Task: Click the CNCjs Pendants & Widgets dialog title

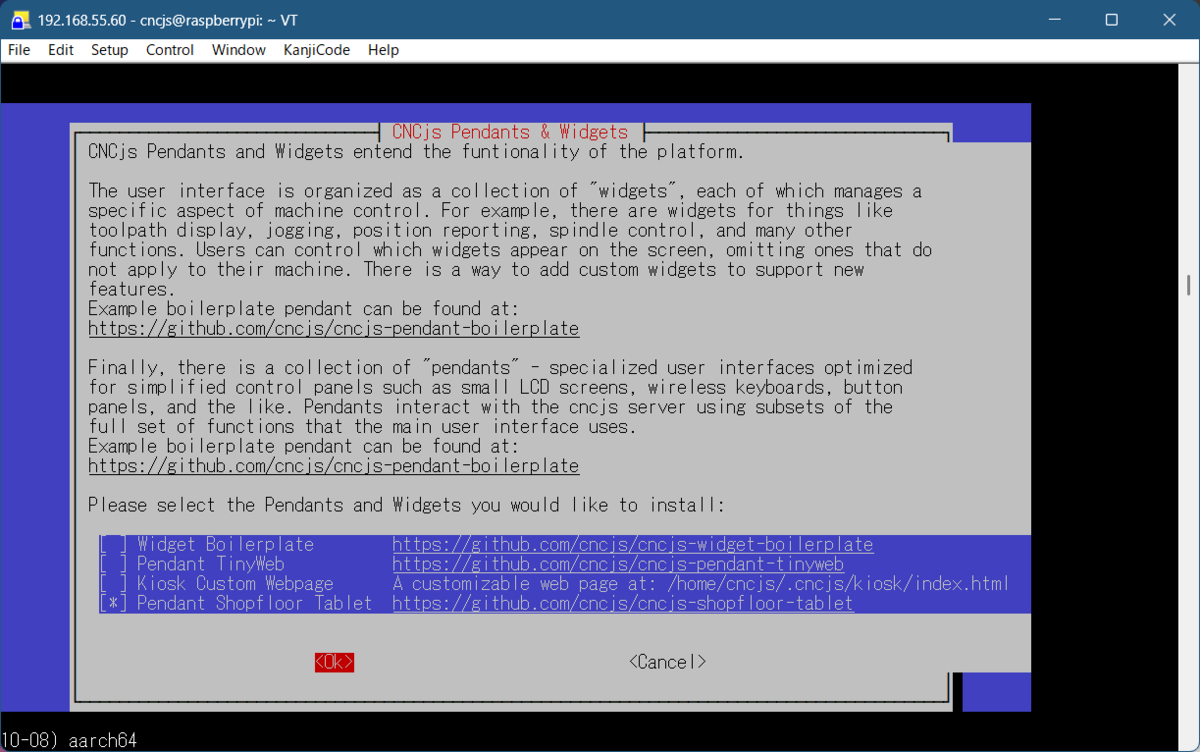Action: click(x=510, y=132)
